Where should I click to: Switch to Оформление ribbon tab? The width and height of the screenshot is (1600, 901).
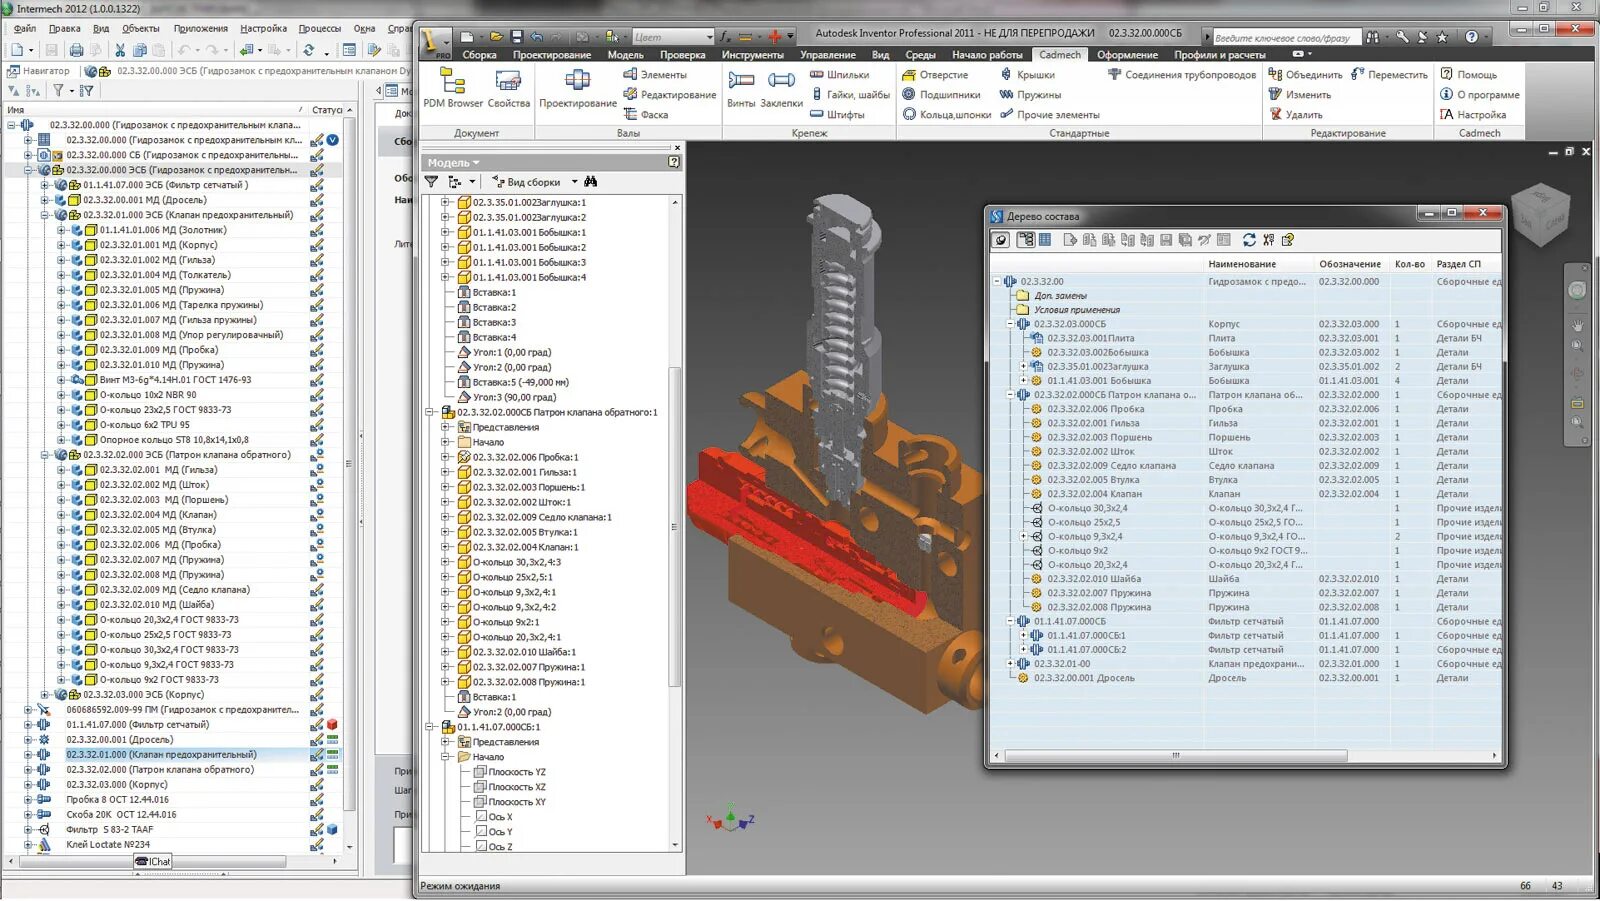click(x=1127, y=55)
